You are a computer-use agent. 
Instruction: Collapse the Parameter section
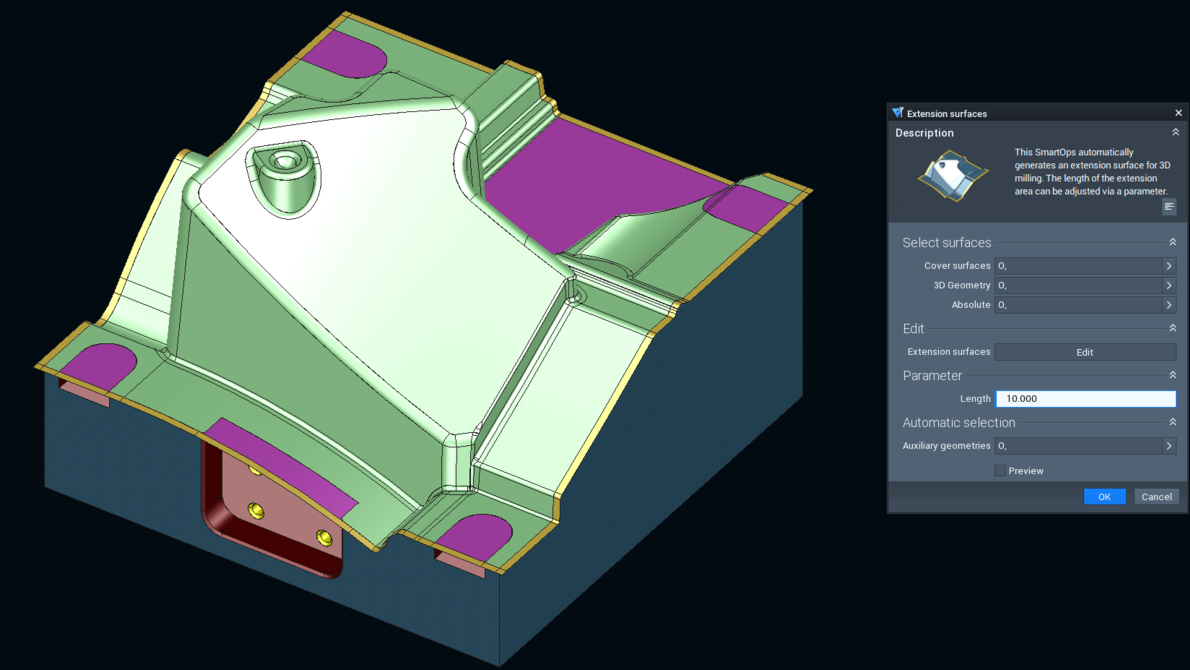(x=1173, y=374)
